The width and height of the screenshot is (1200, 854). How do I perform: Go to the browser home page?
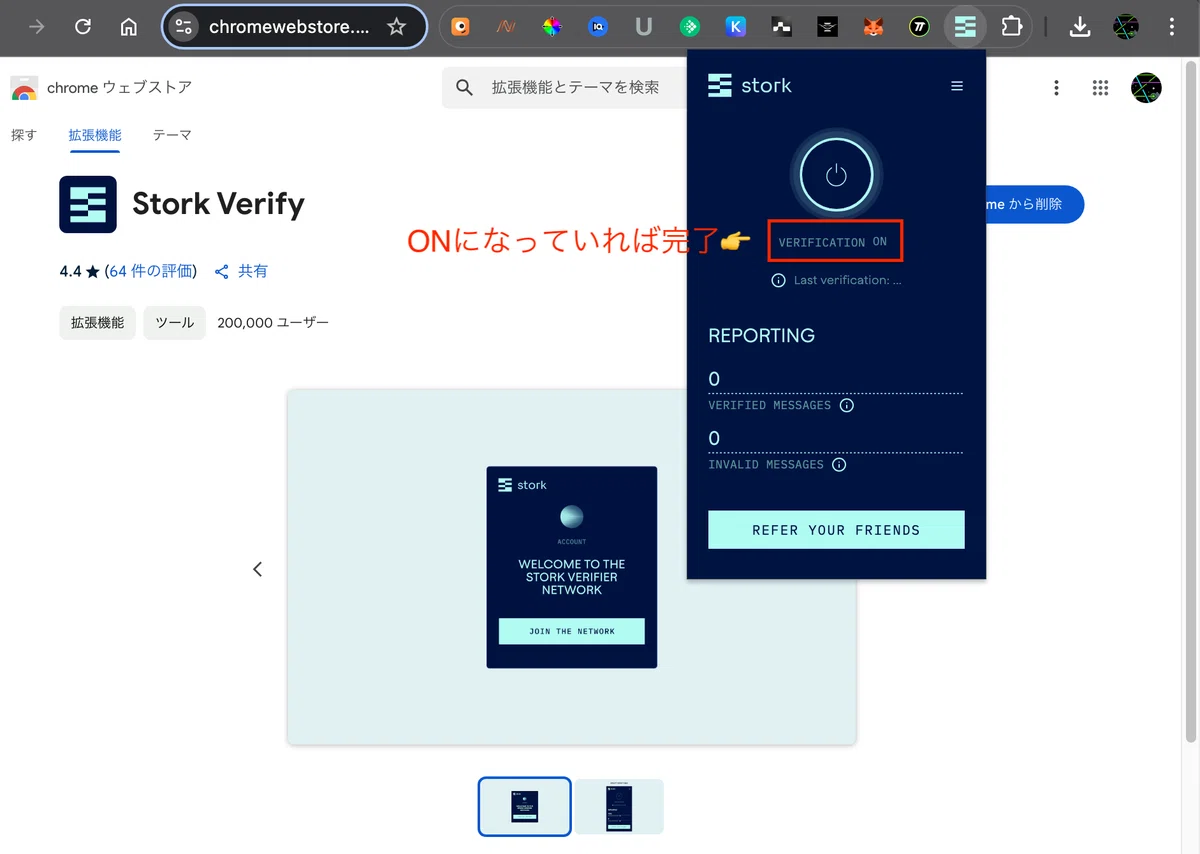tap(128, 27)
